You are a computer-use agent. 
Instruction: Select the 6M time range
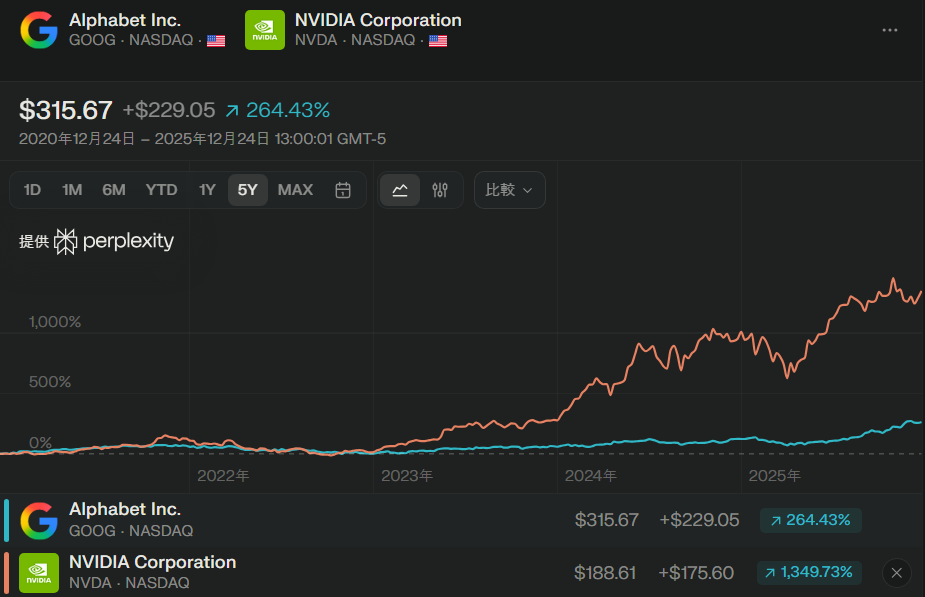click(114, 190)
